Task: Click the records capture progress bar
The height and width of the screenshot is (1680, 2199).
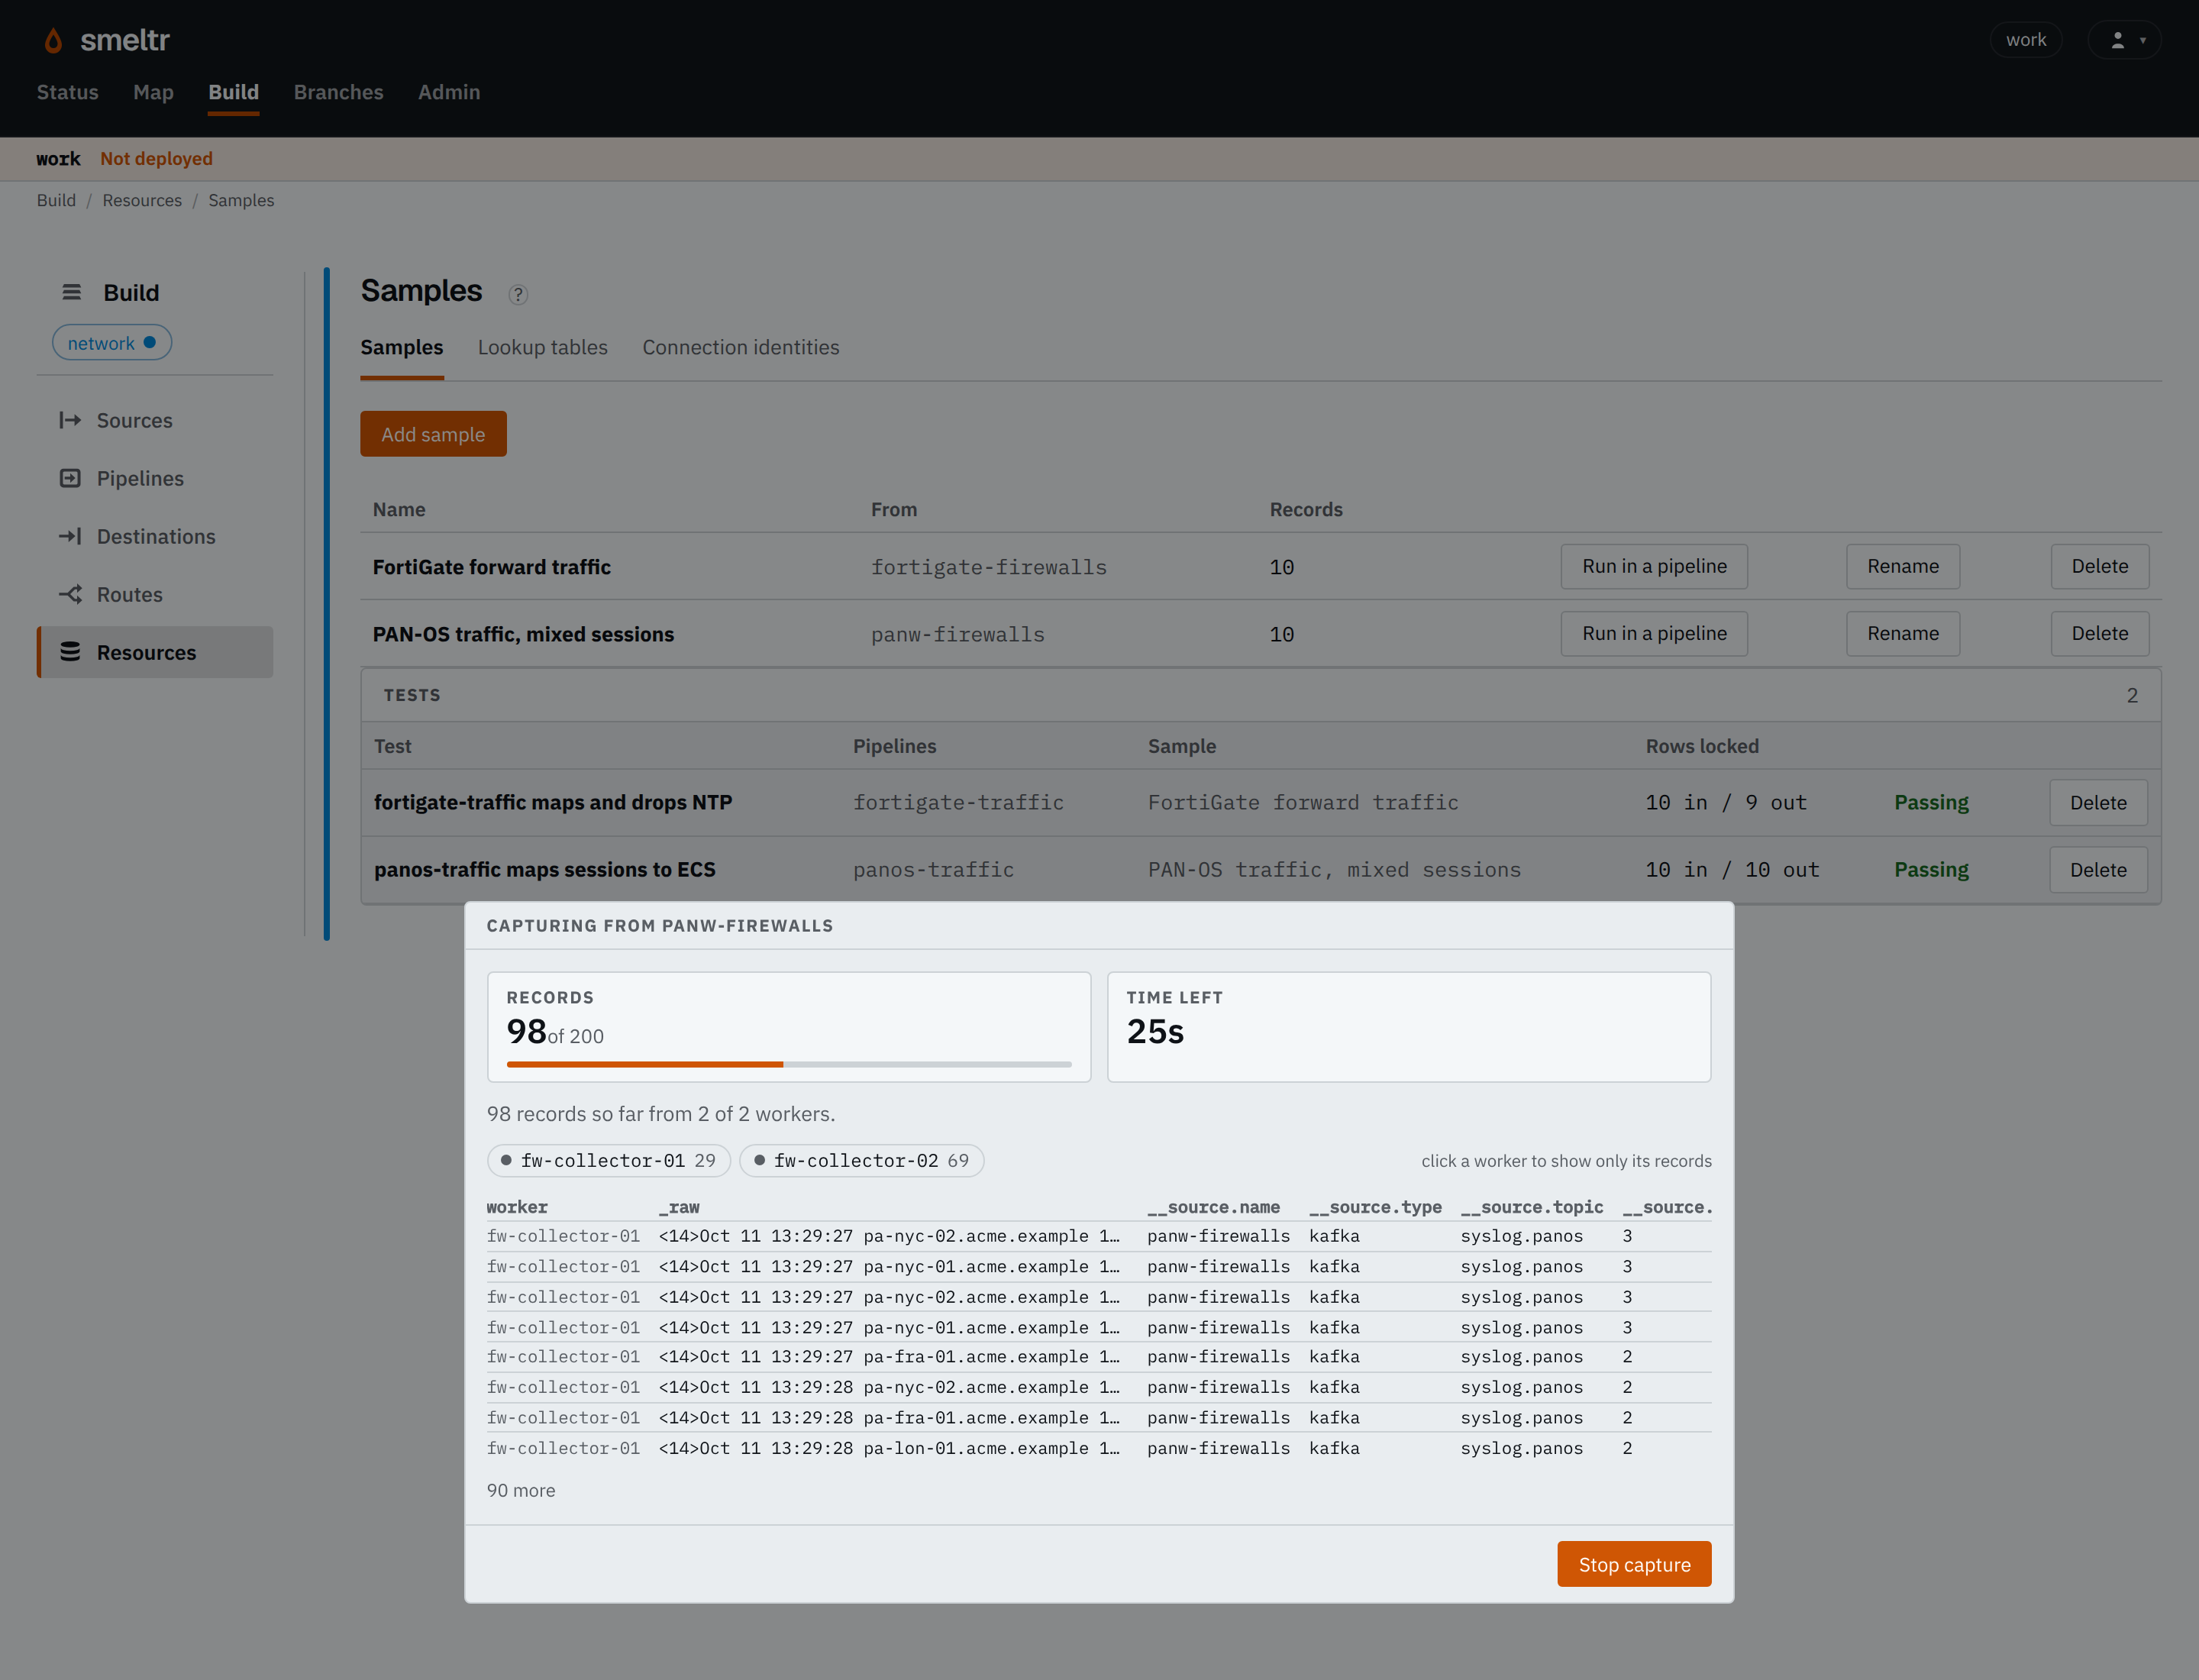Action: click(x=789, y=1064)
